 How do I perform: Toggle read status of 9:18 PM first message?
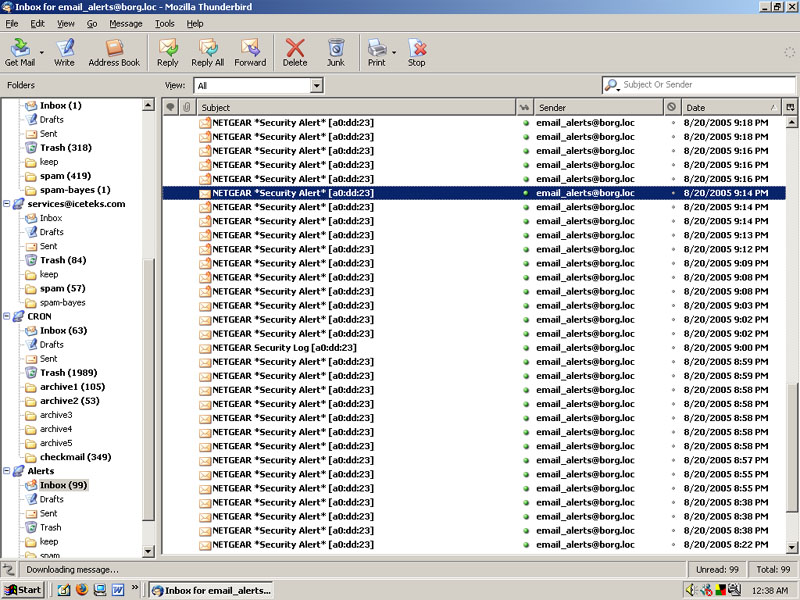[526, 122]
